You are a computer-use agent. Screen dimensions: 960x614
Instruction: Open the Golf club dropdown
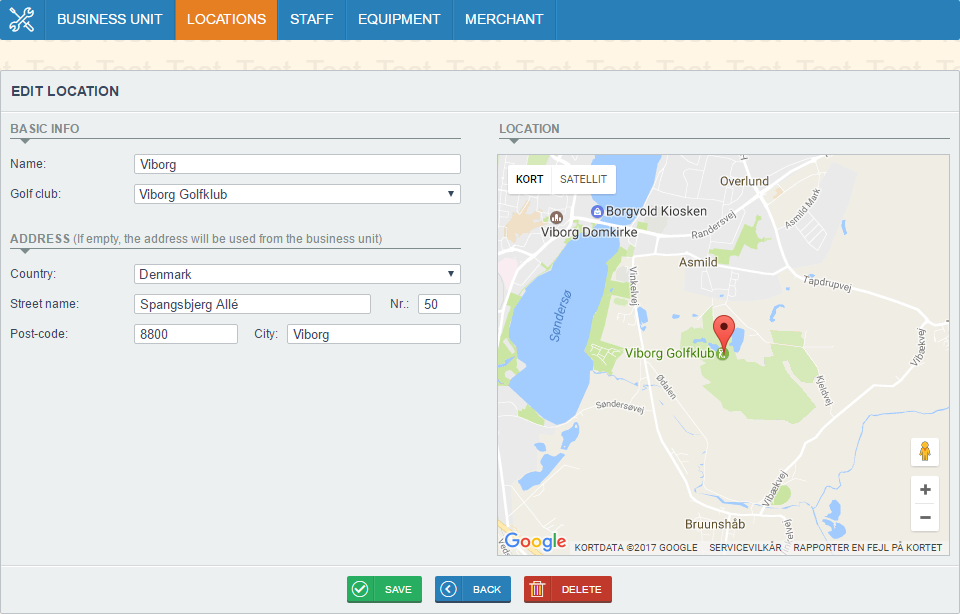[297, 194]
